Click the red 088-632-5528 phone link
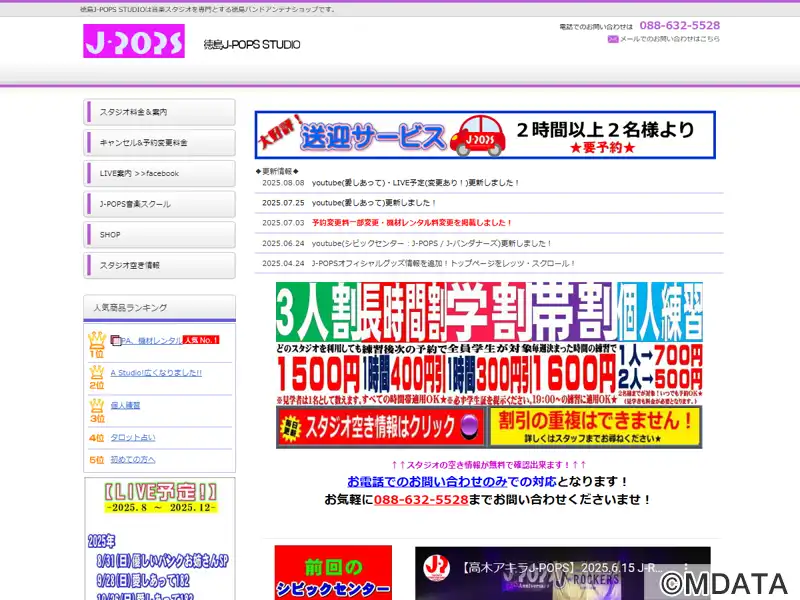Screen dimensions: 800x600 (421, 499)
